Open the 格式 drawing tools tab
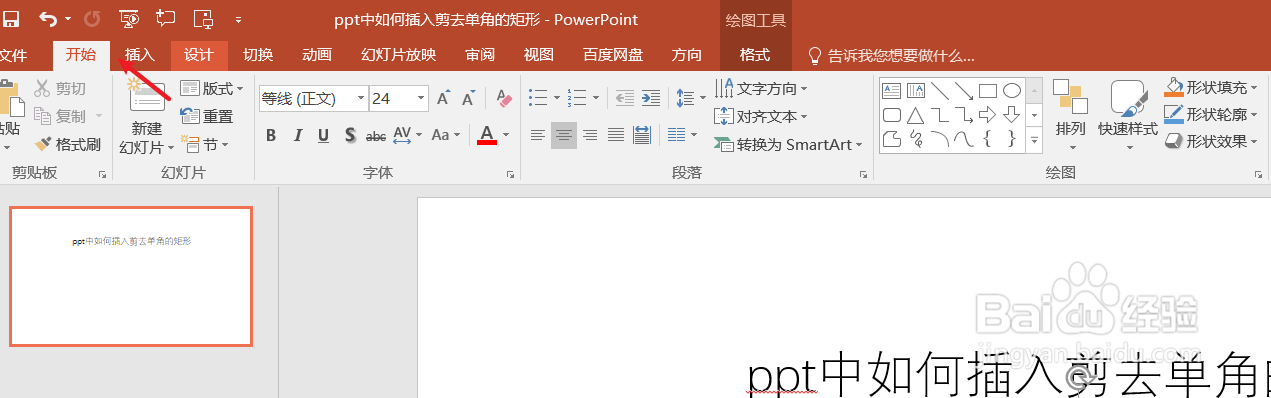 [755, 55]
